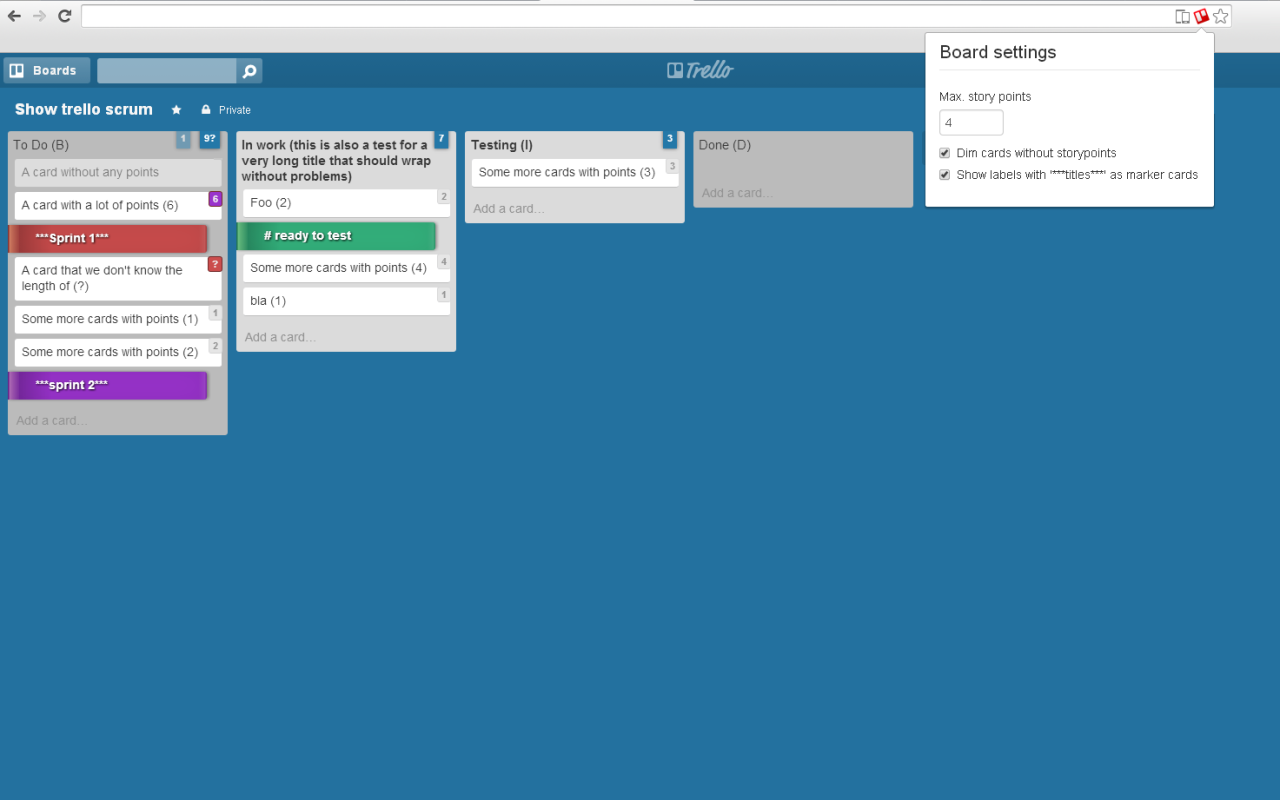The width and height of the screenshot is (1280, 800).
Task: Uncheck Dim cards without storypoints
Action: [944, 153]
